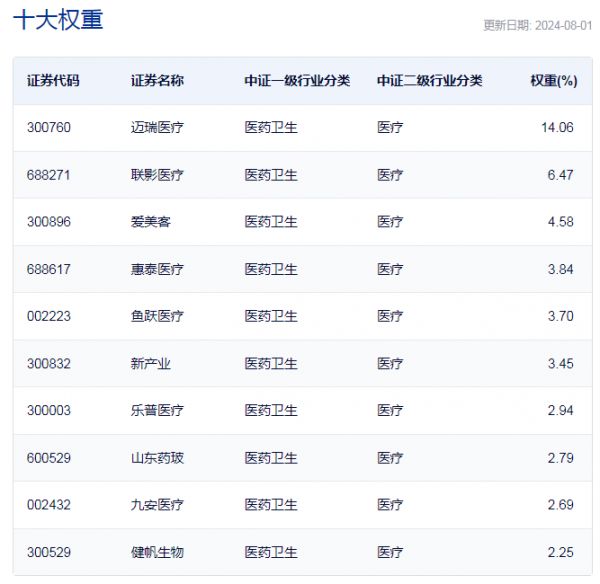Click 医药卫生 in the 迈瑞医疗 row

271,127
